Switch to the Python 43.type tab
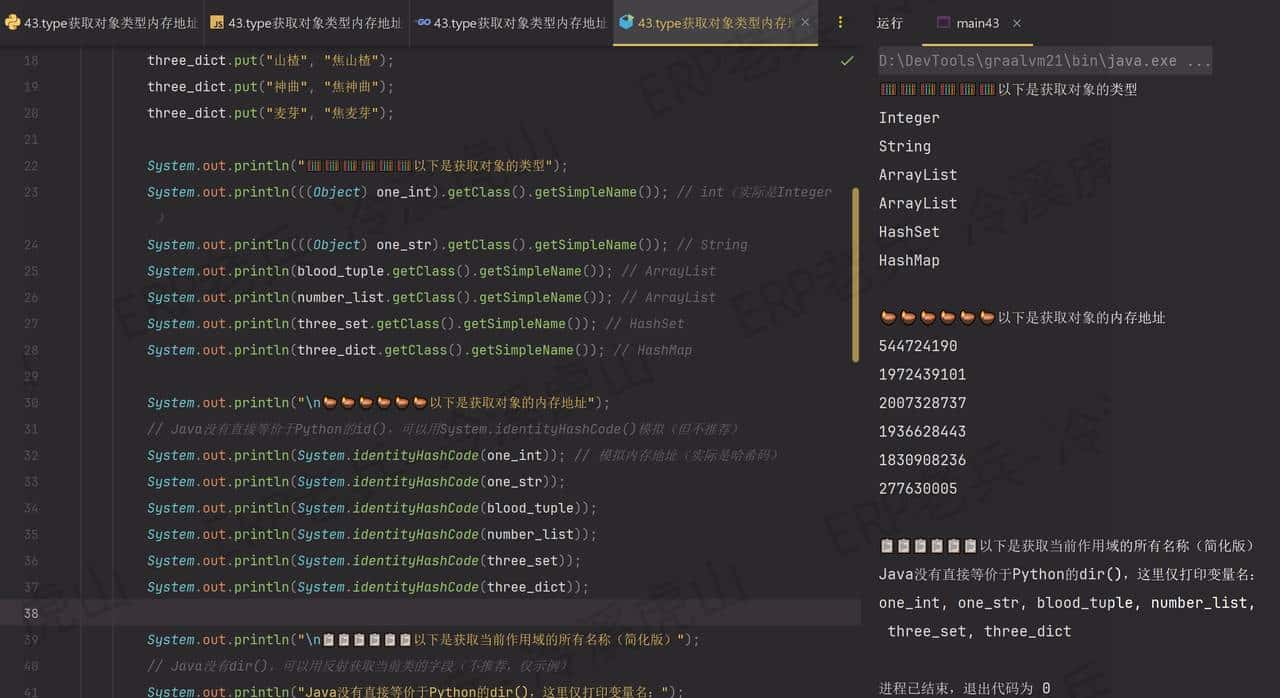This screenshot has width=1280, height=698. coord(100,21)
